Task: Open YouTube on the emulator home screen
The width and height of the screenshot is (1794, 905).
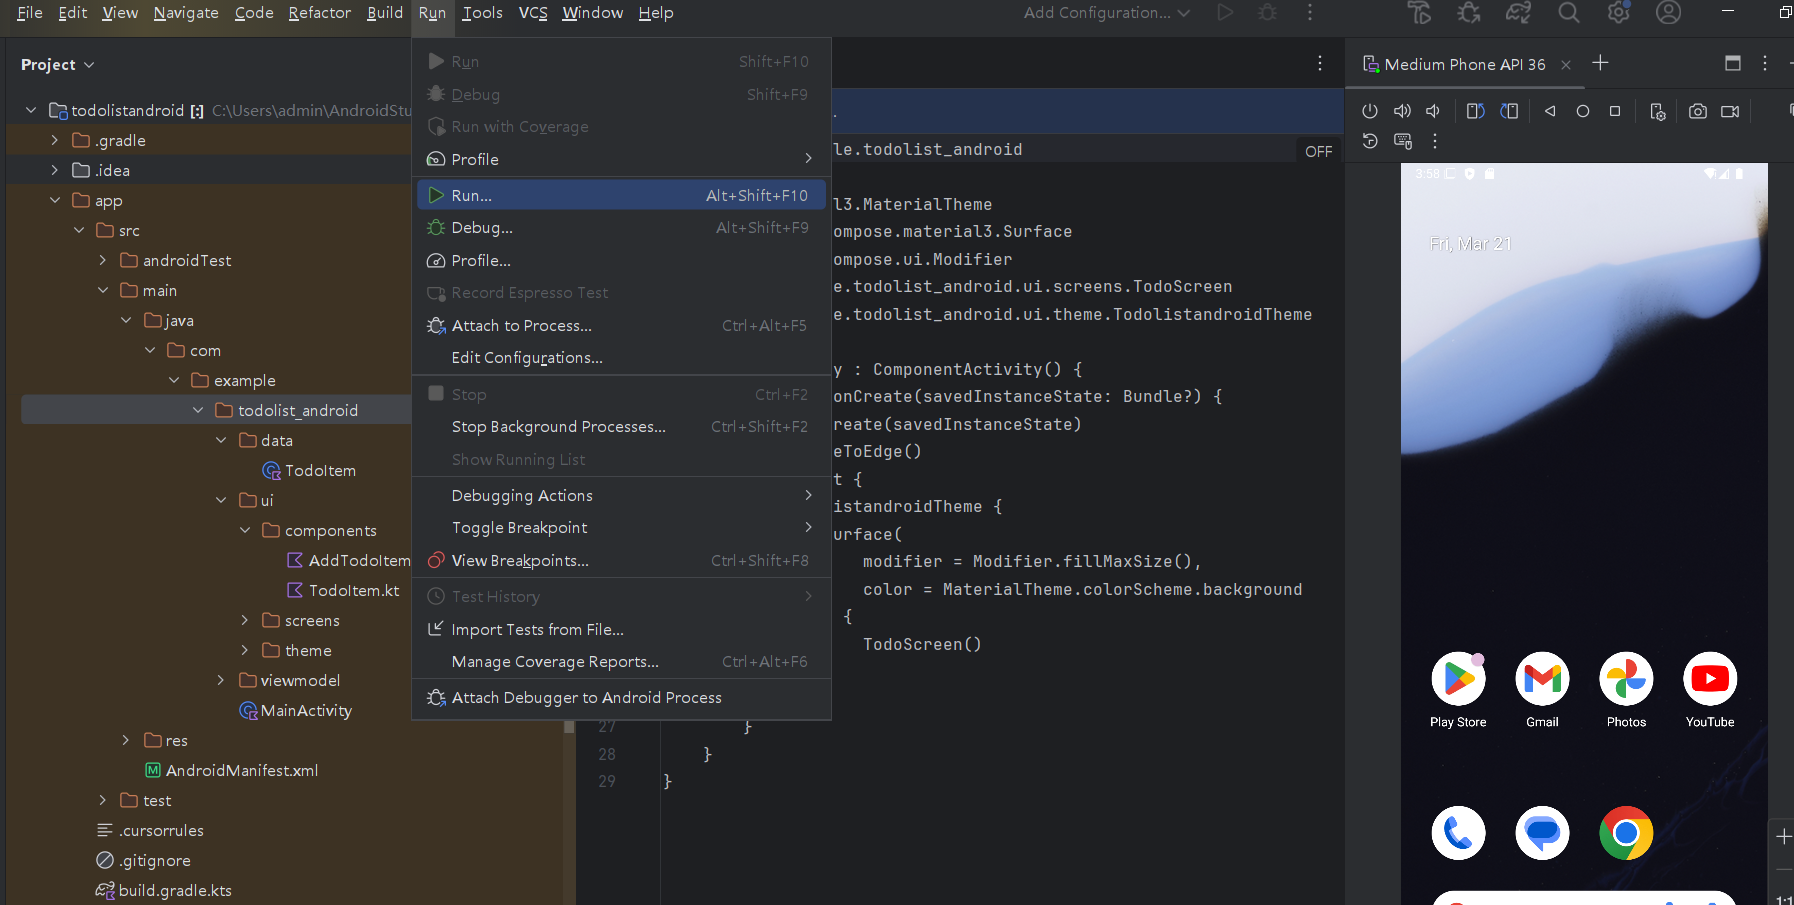Action: [1708, 680]
